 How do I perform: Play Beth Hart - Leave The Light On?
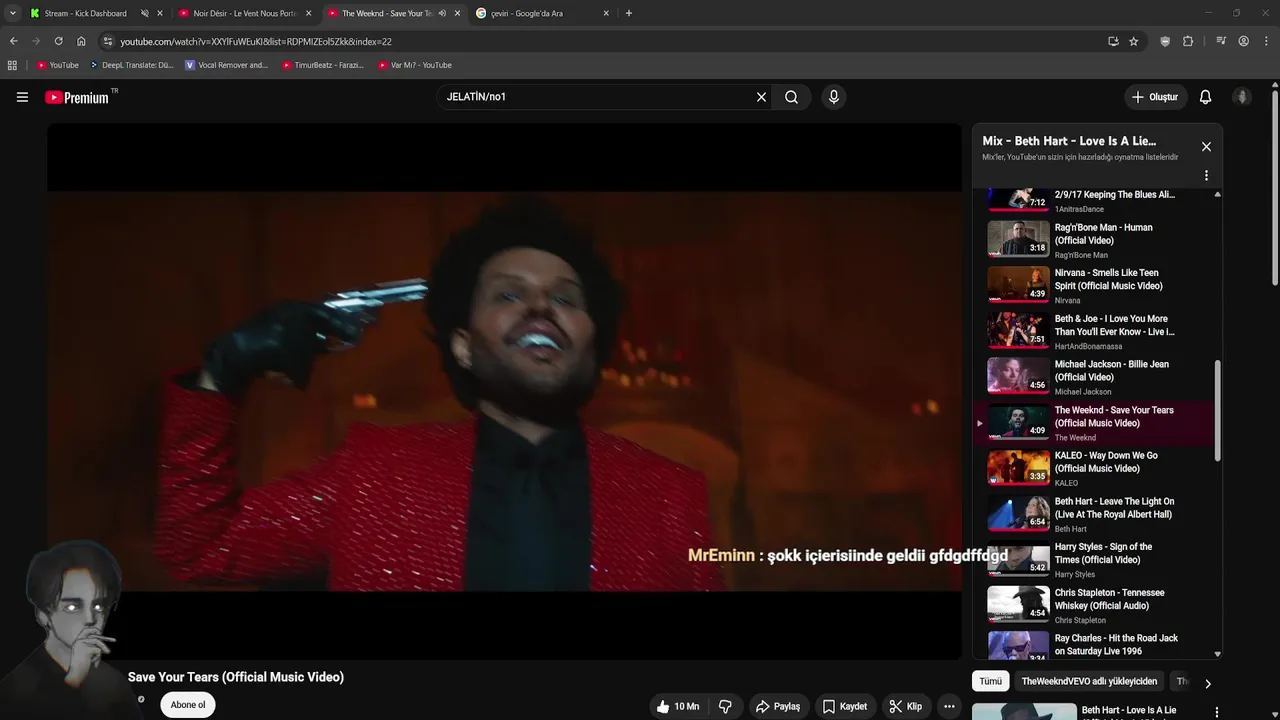(1096, 514)
